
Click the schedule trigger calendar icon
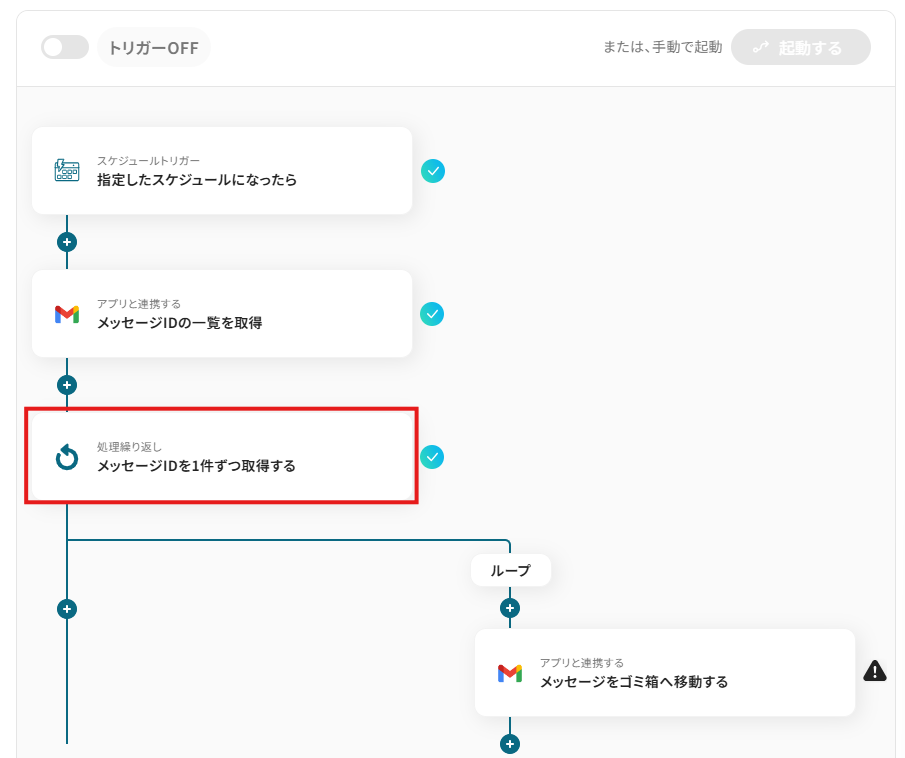point(67,171)
